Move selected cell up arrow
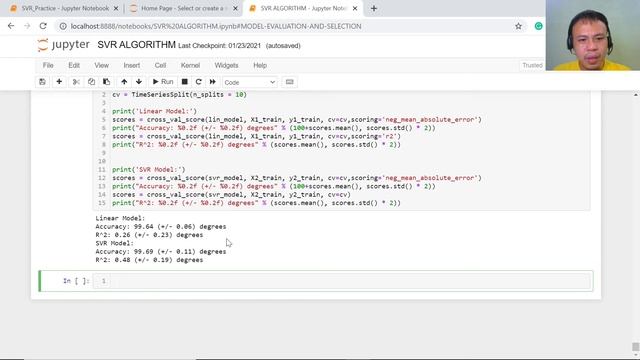This screenshot has width=640, height=360. click(x=124, y=82)
